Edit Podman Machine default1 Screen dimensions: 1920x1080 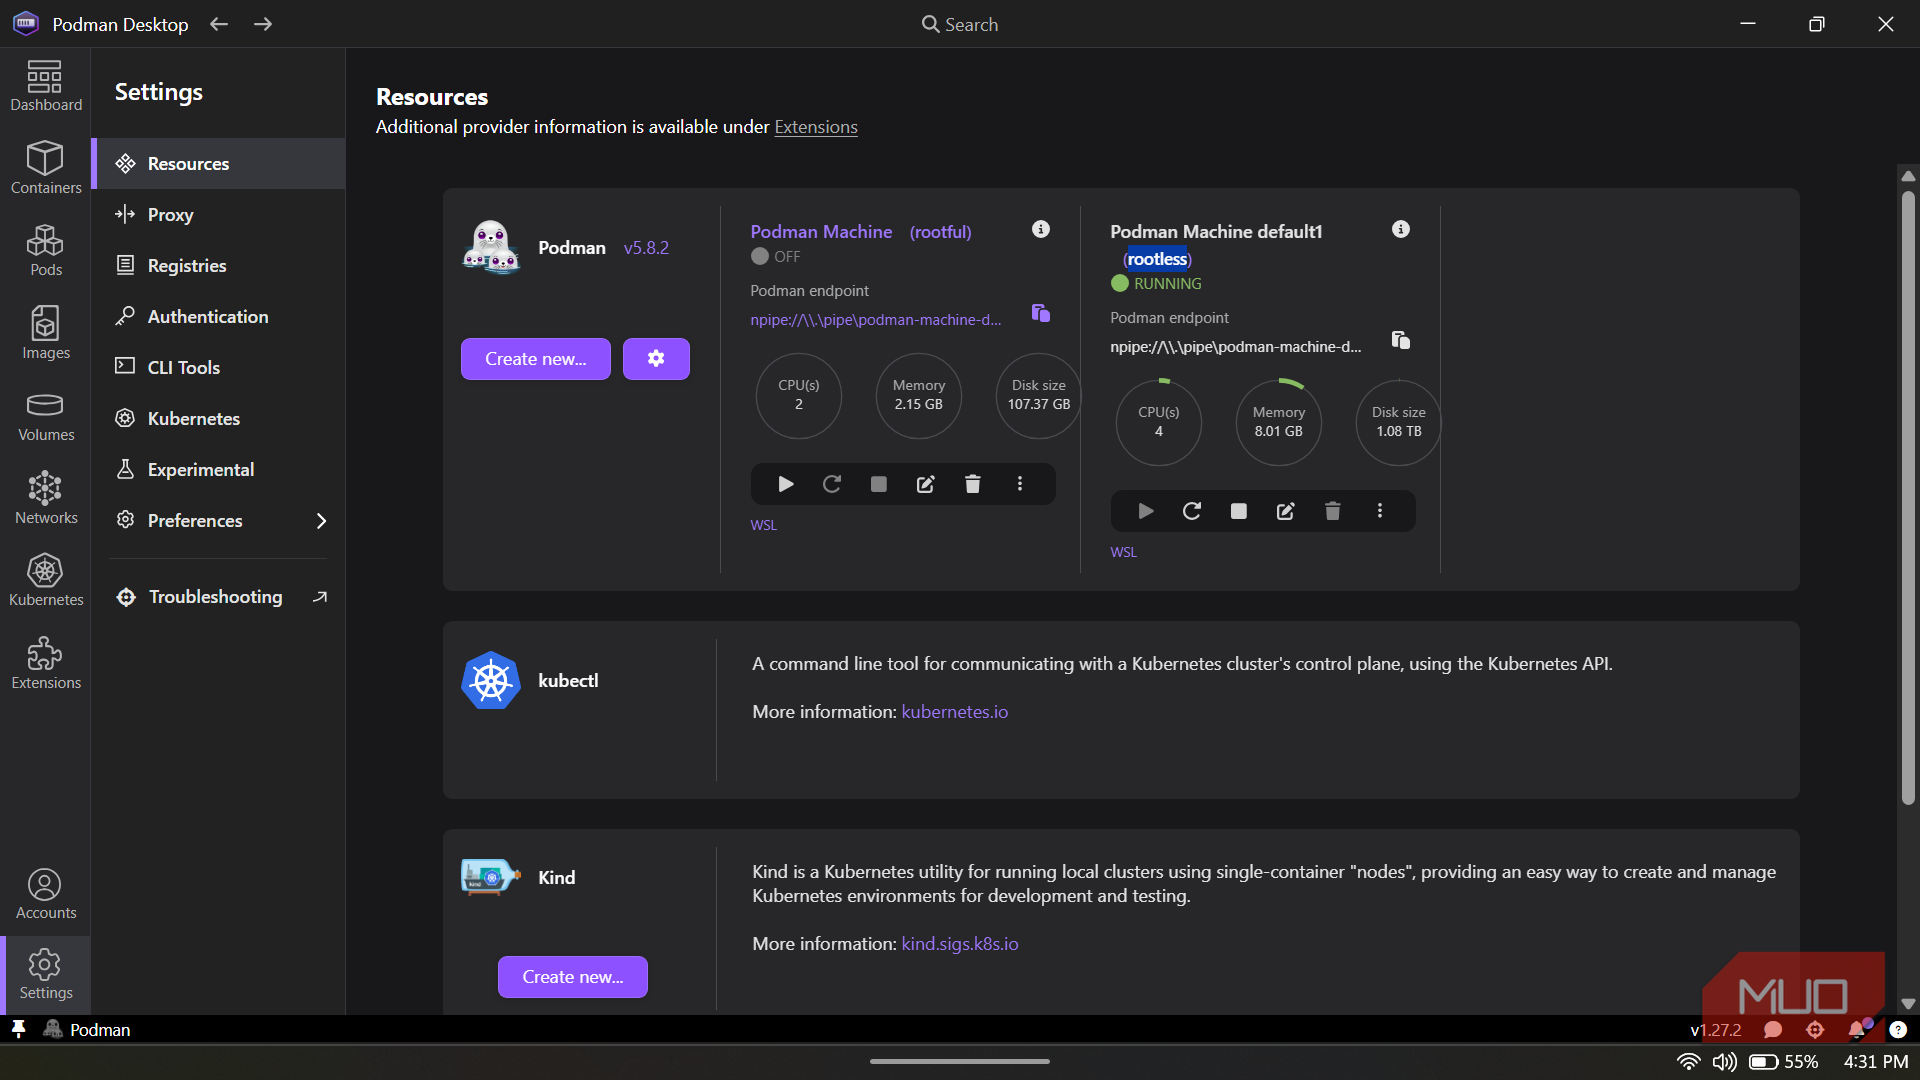click(x=1286, y=511)
